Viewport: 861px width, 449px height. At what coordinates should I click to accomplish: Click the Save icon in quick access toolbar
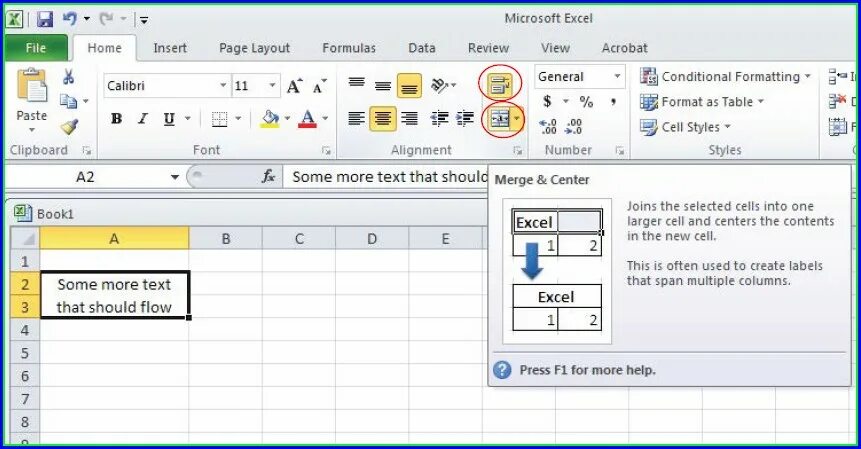(44, 19)
